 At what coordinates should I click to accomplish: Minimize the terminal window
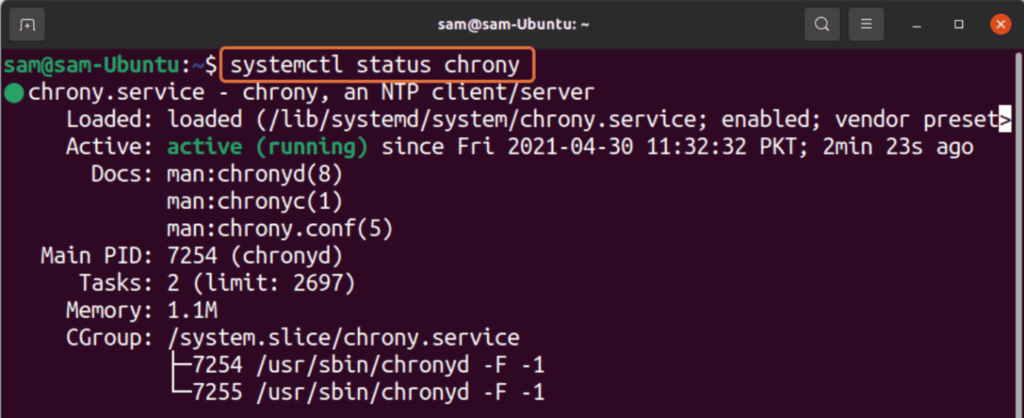917,25
